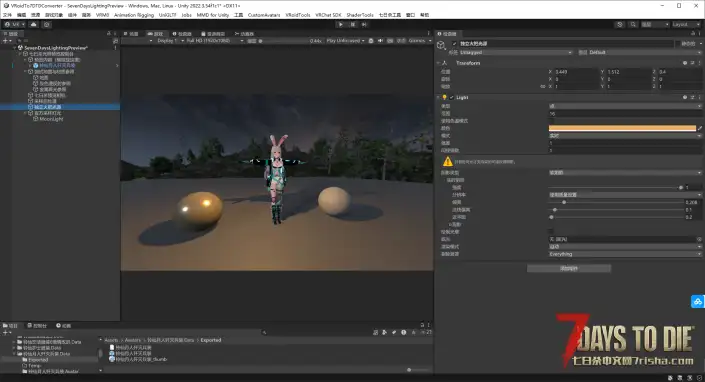Select the Exported folder in Project tree
Screen dimensions: 705x382
(38, 360)
